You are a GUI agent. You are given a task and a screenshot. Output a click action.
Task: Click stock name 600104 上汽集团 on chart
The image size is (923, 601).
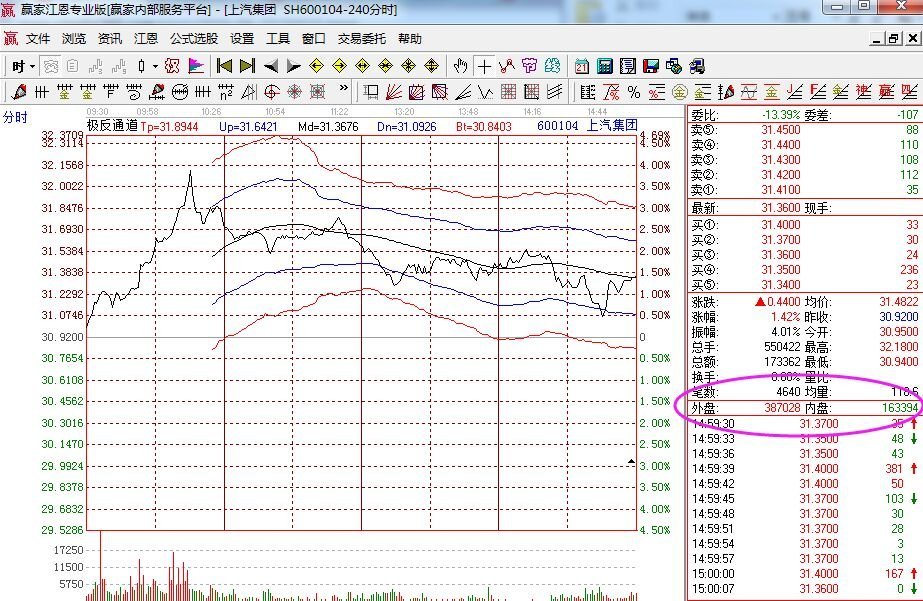point(587,125)
